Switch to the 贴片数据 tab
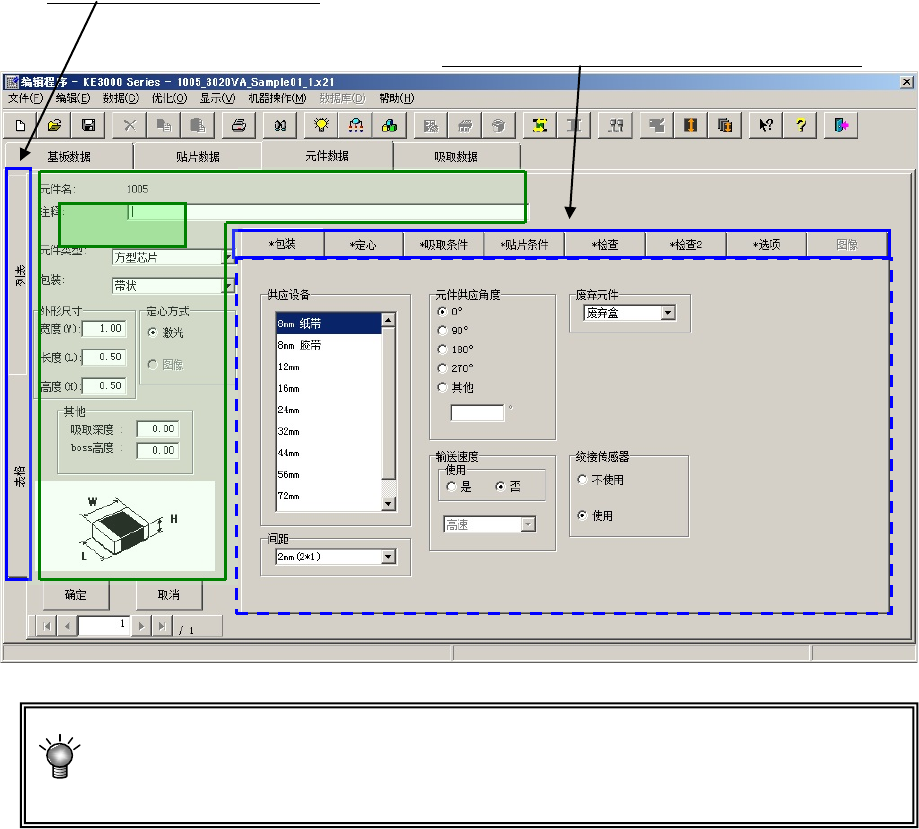The image size is (919, 829). point(197,157)
